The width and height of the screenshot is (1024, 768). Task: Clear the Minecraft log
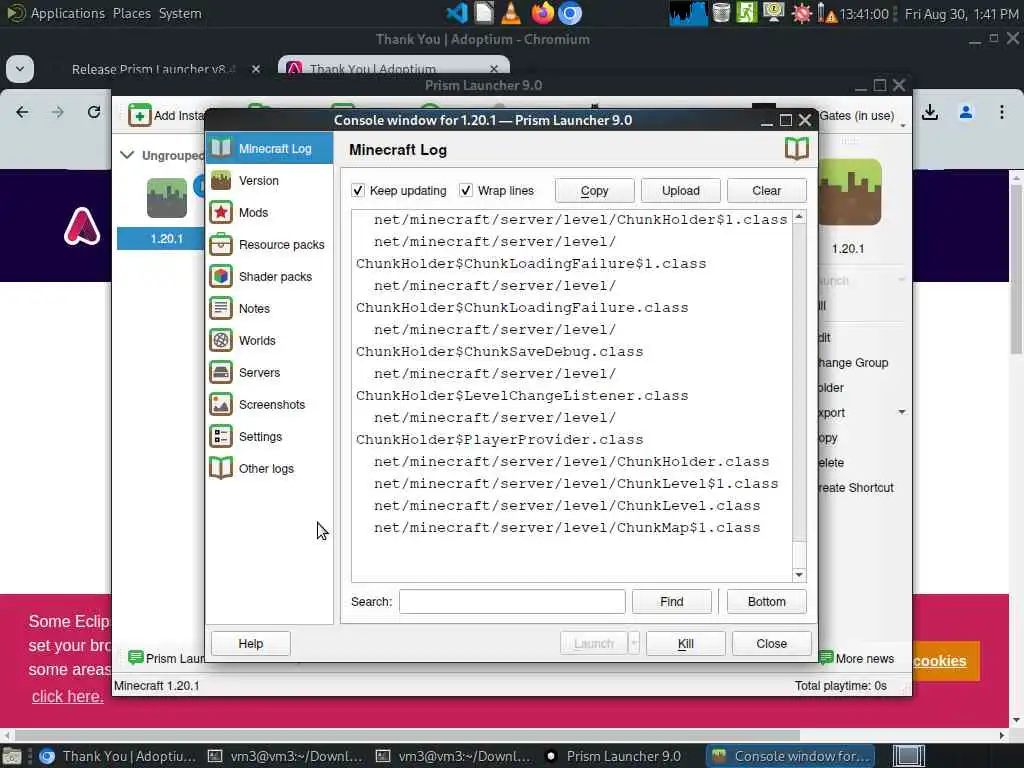point(766,191)
